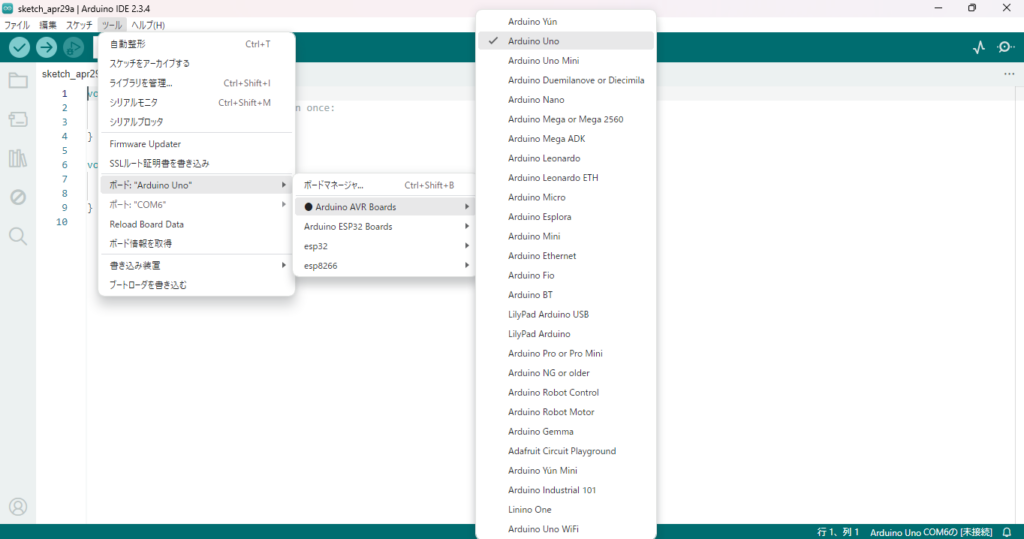
Task: Choose シリアルモニタ menu entry
Action: (197, 103)
